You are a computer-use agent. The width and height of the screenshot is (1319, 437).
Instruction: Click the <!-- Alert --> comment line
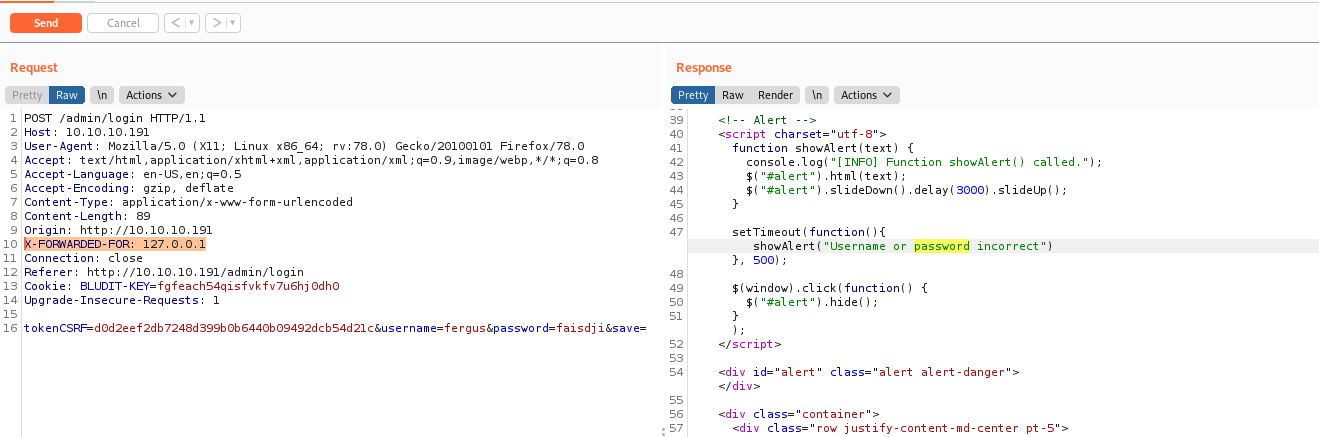(x=765, y=120)
